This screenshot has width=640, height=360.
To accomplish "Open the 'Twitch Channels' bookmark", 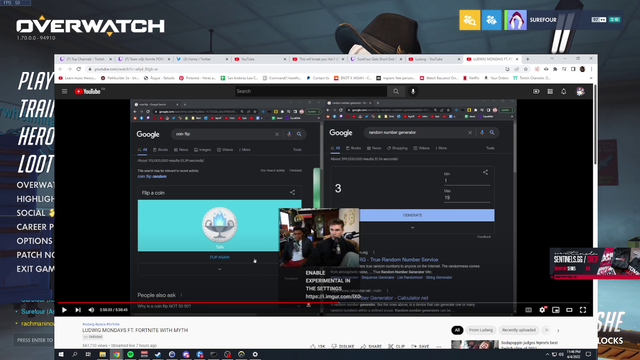I will 531,78.
